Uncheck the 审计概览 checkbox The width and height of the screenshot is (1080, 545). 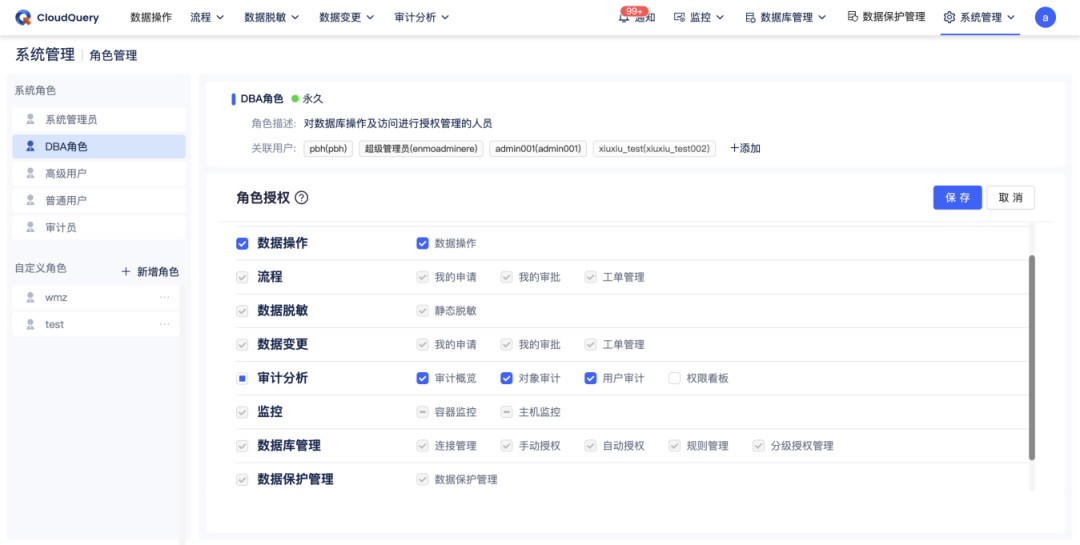click(x=422, y=378)
